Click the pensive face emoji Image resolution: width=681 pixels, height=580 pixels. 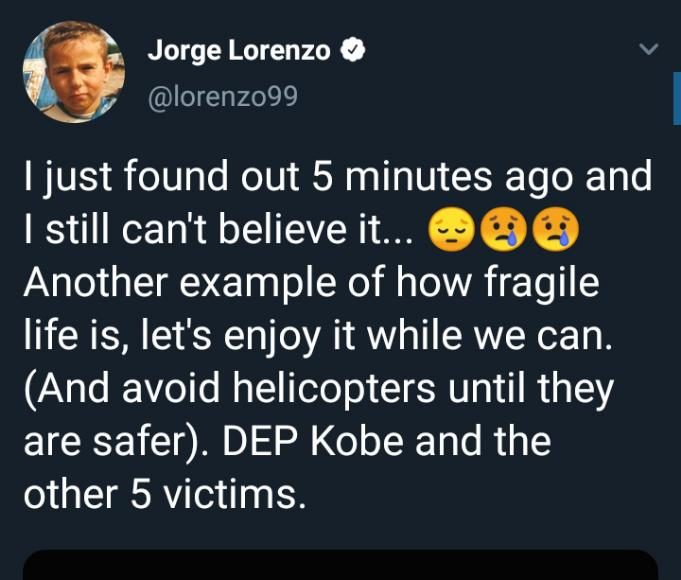coord(452,233)
